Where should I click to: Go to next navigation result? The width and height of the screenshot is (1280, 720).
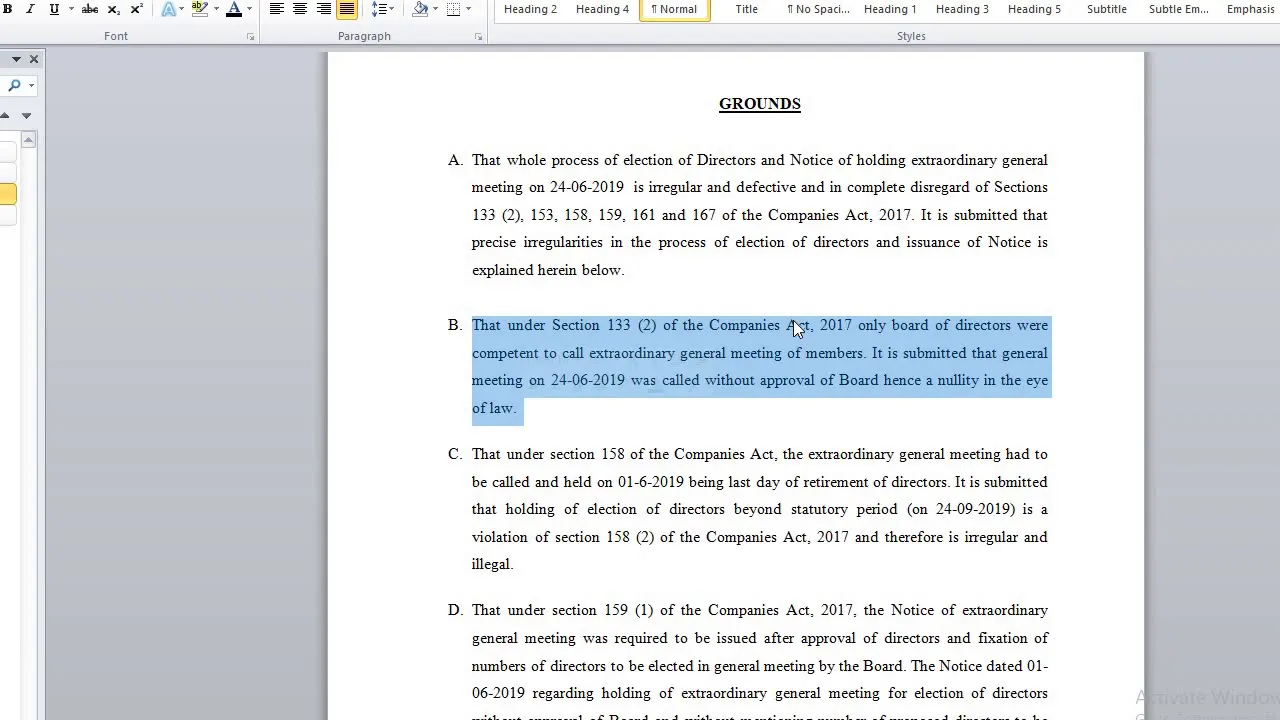pyautogui.click(x=26, y=115)
